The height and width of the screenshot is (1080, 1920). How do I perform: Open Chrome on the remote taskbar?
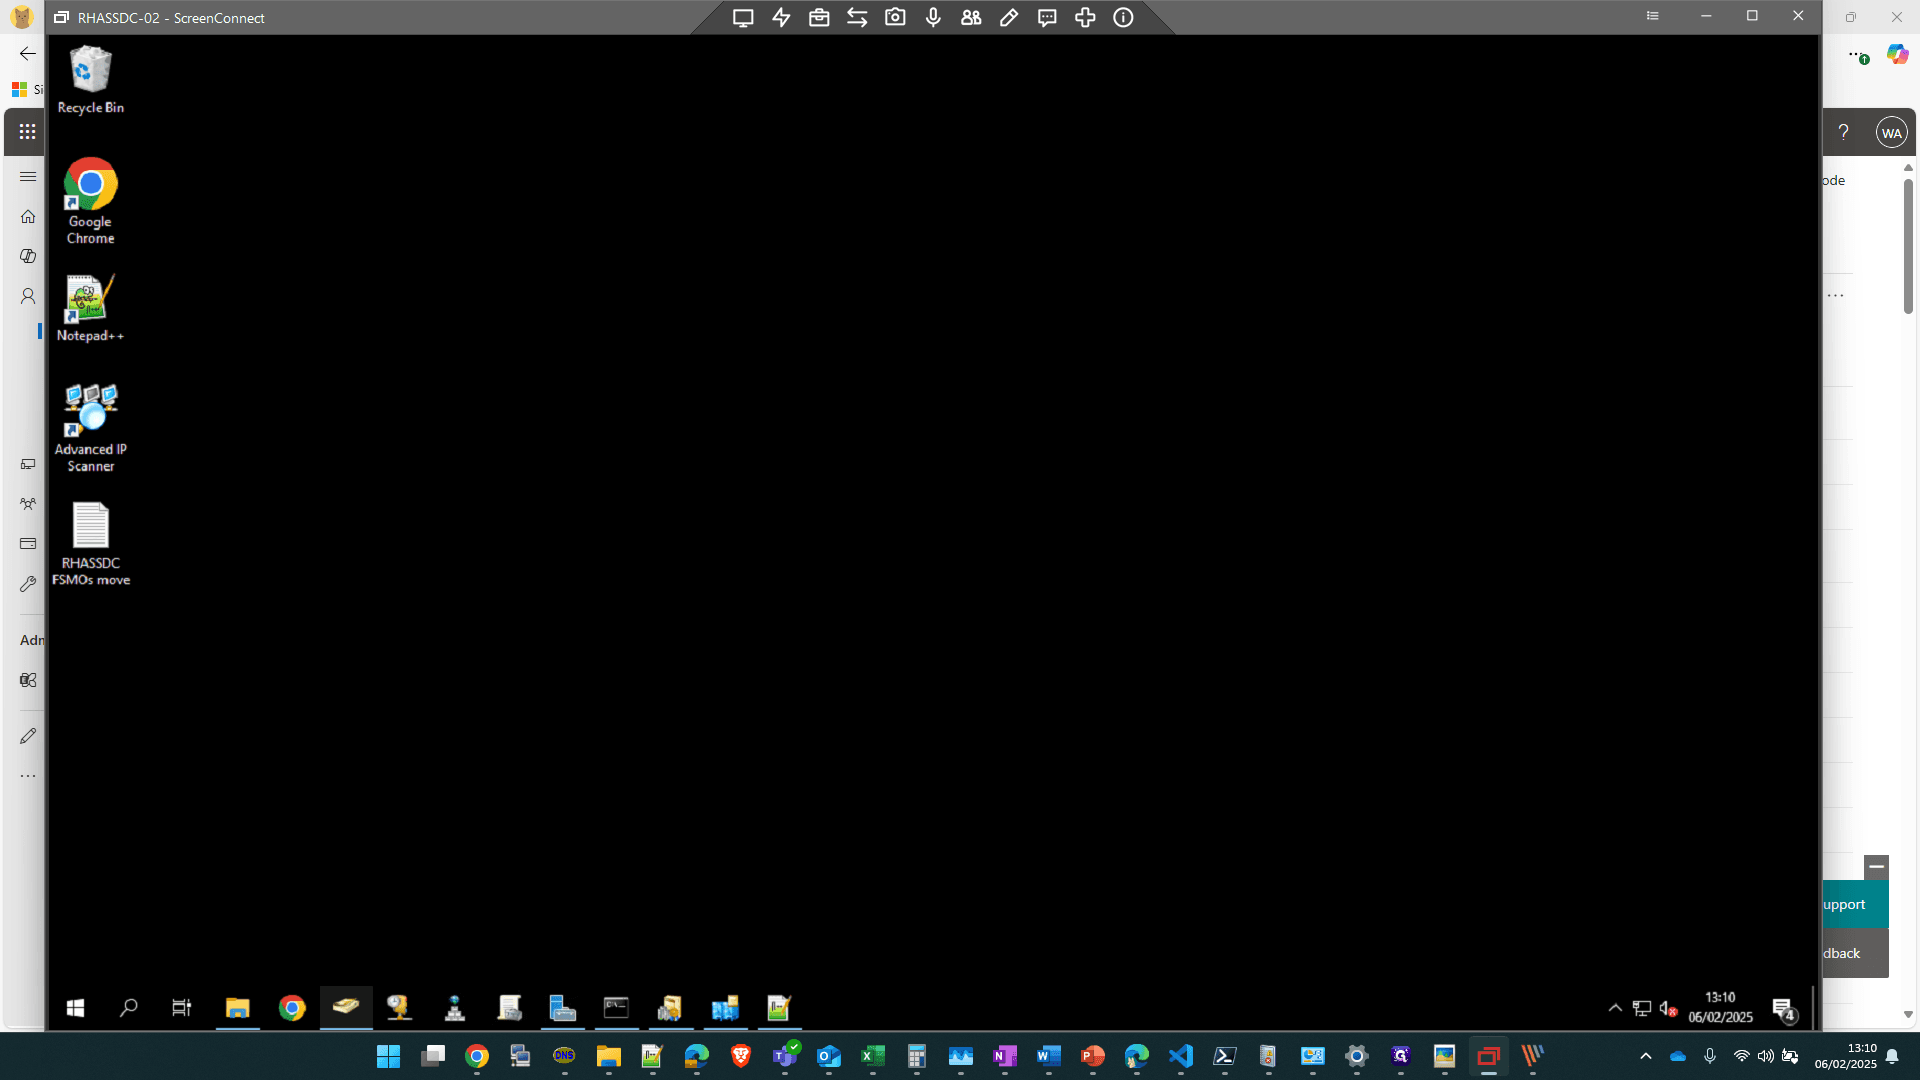click(292, 1008)
